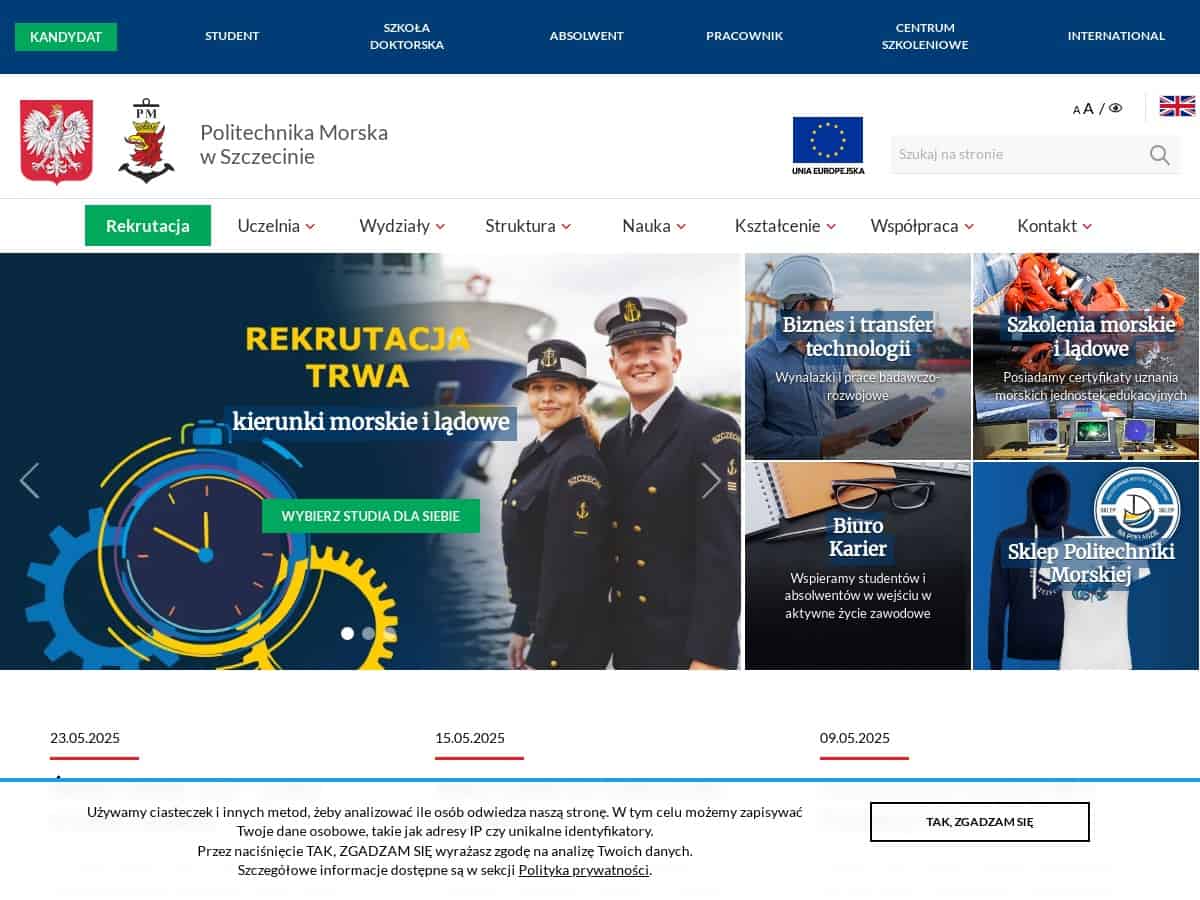Select the large font size A
Viewport: 1200px width, 900px height.
(1089, 108)
